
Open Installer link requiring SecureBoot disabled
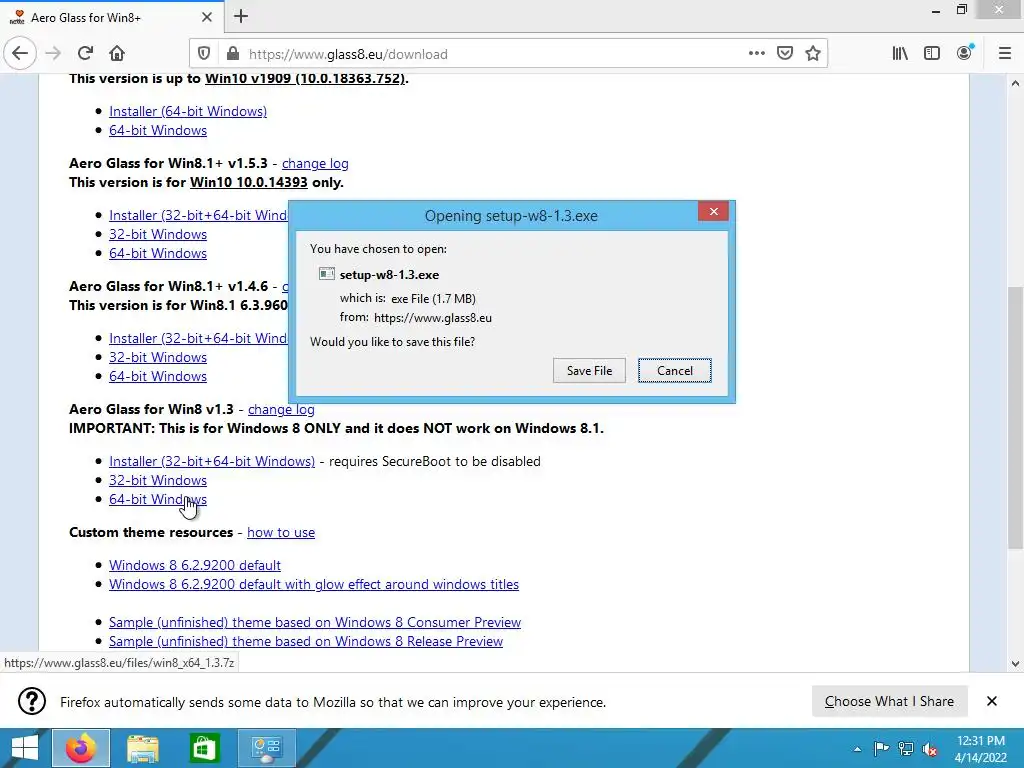[x=212, y=461]
